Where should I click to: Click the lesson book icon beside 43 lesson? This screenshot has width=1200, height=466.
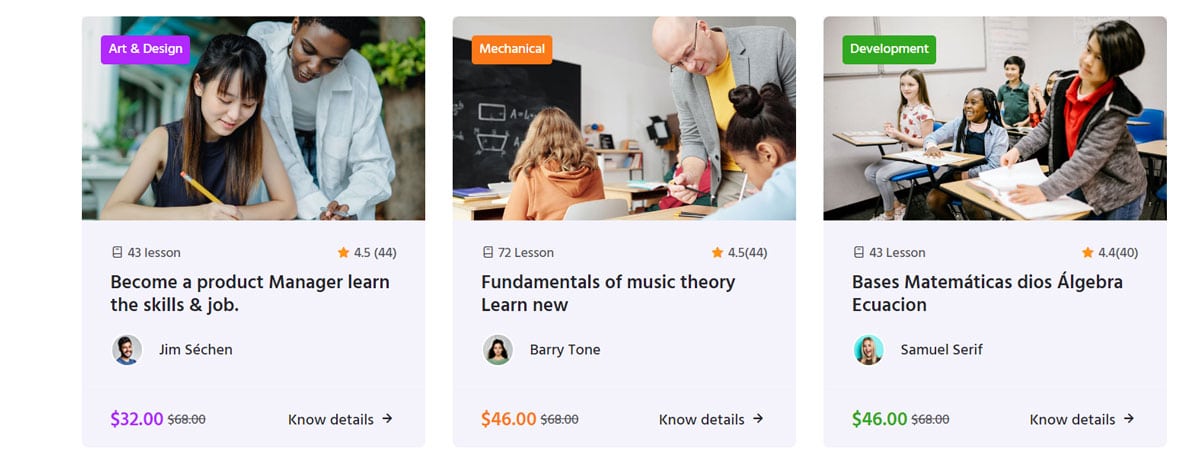pos(117,253)
